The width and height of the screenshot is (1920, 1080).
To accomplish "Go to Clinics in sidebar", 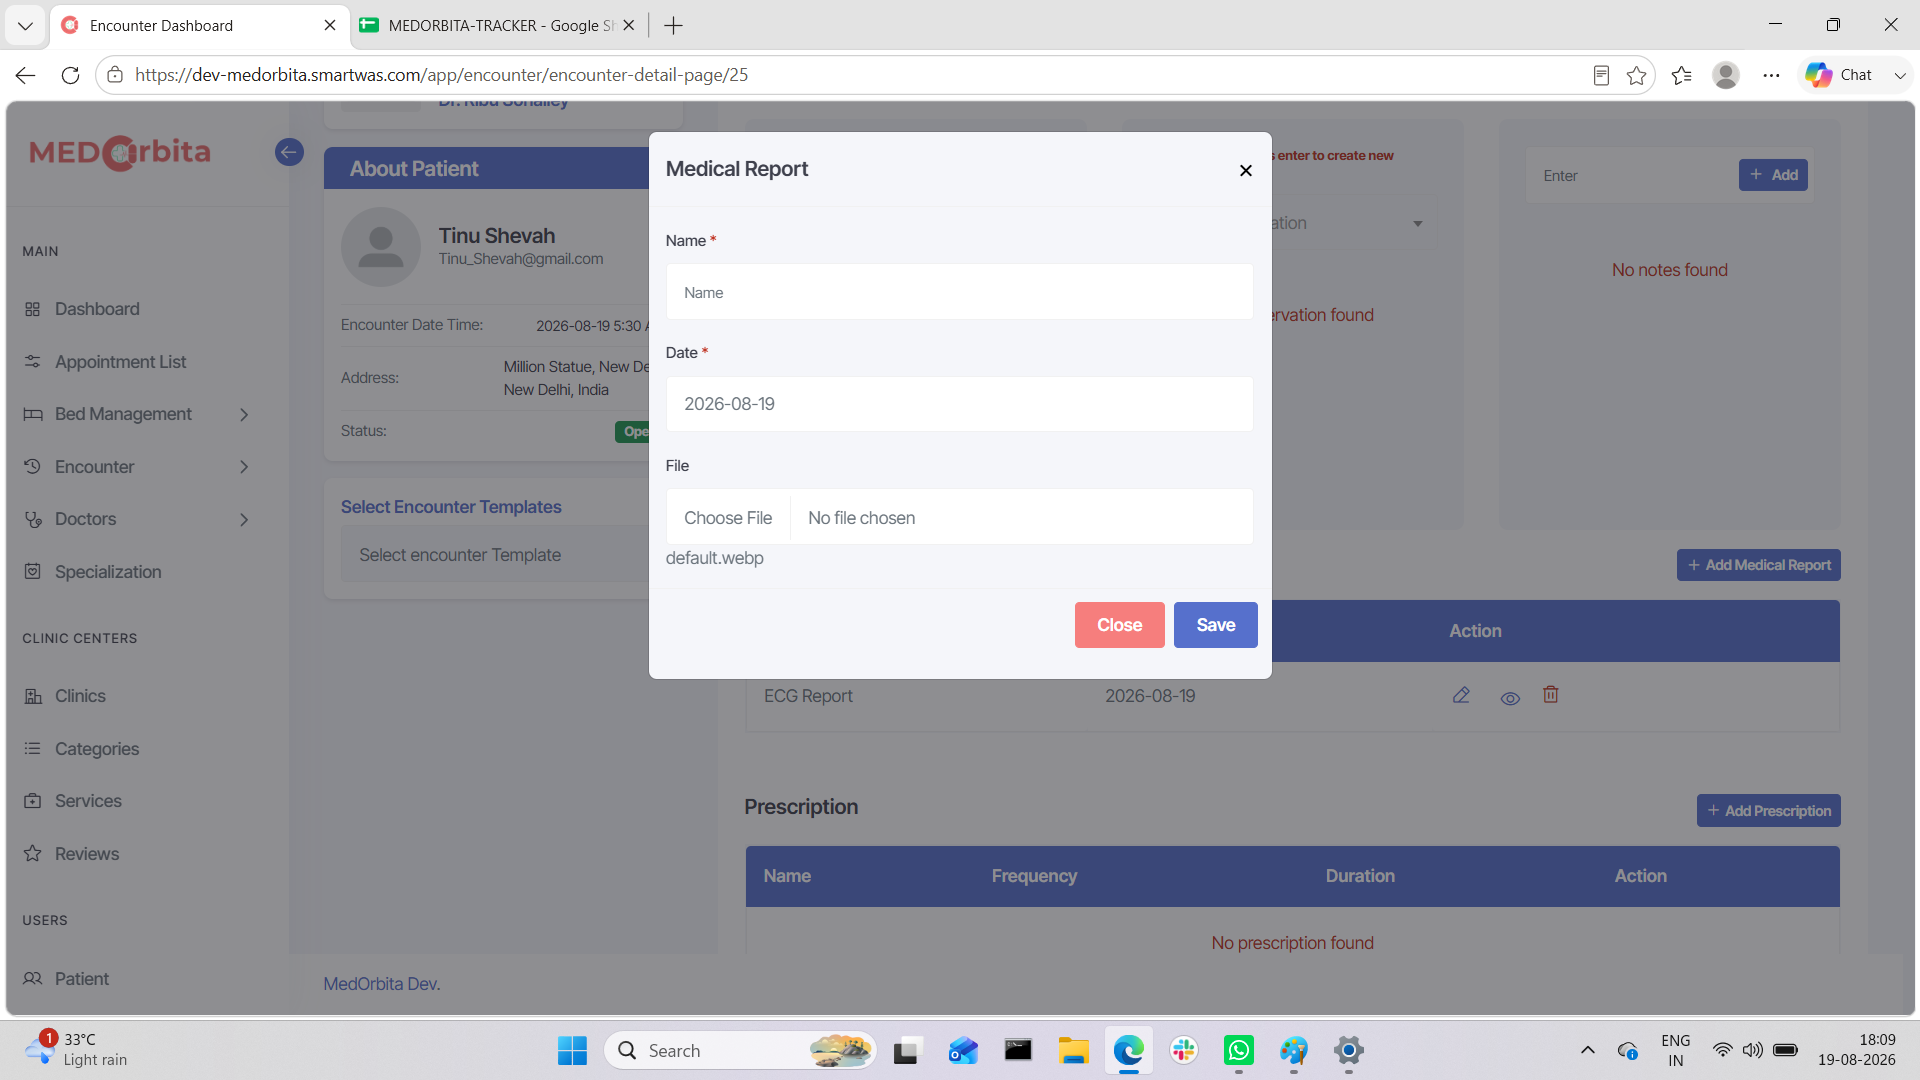I will pyautogui.click(x=80, y=696).
